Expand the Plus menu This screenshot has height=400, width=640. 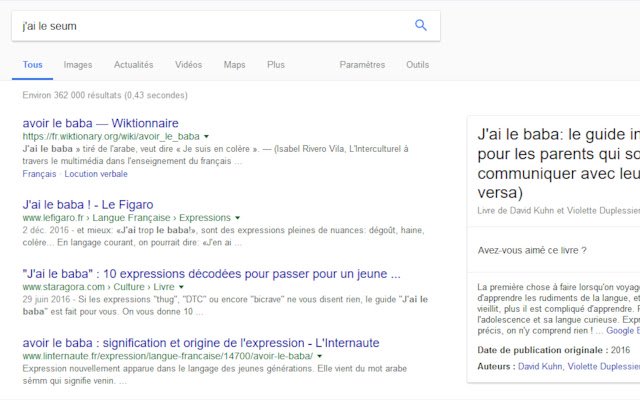(276, 64)
